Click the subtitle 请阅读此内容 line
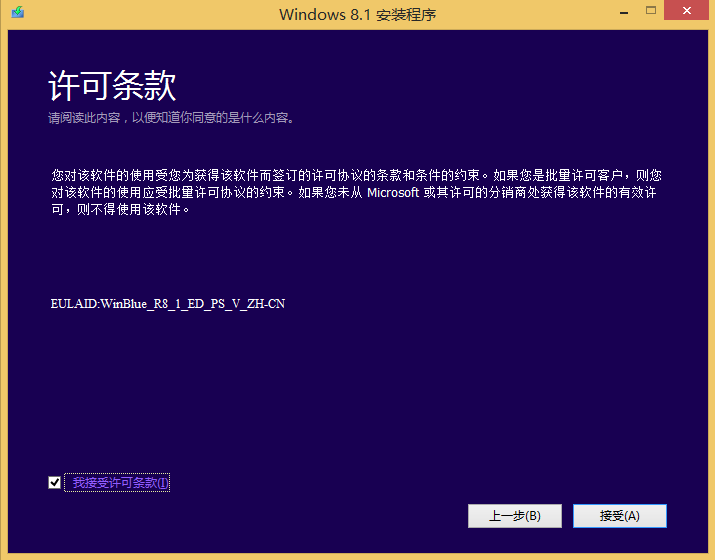The image size is (715, 560). click(x=171, y=118)
